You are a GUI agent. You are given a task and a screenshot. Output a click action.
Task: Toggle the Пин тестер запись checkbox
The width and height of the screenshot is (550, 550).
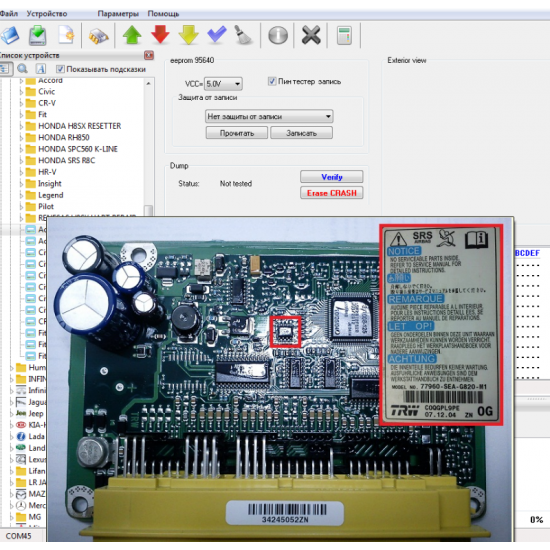pyautogui.click(x=272, y=81)
